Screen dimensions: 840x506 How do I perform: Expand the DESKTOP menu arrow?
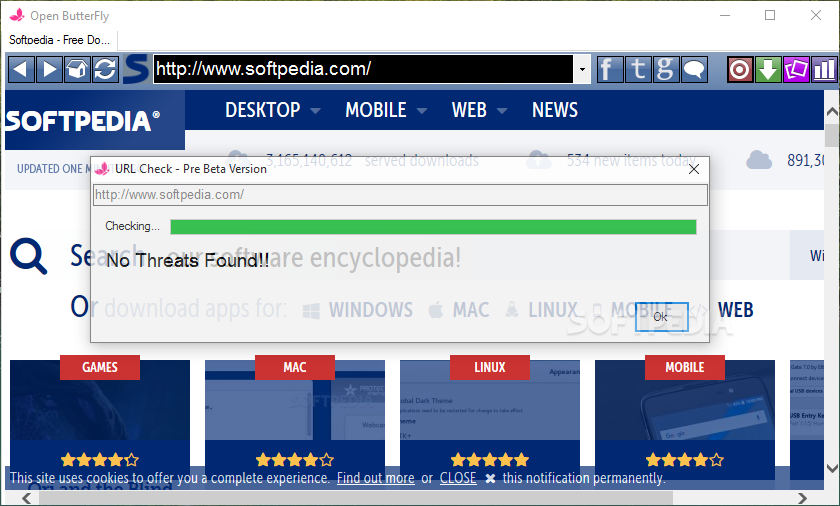(316, 111)
